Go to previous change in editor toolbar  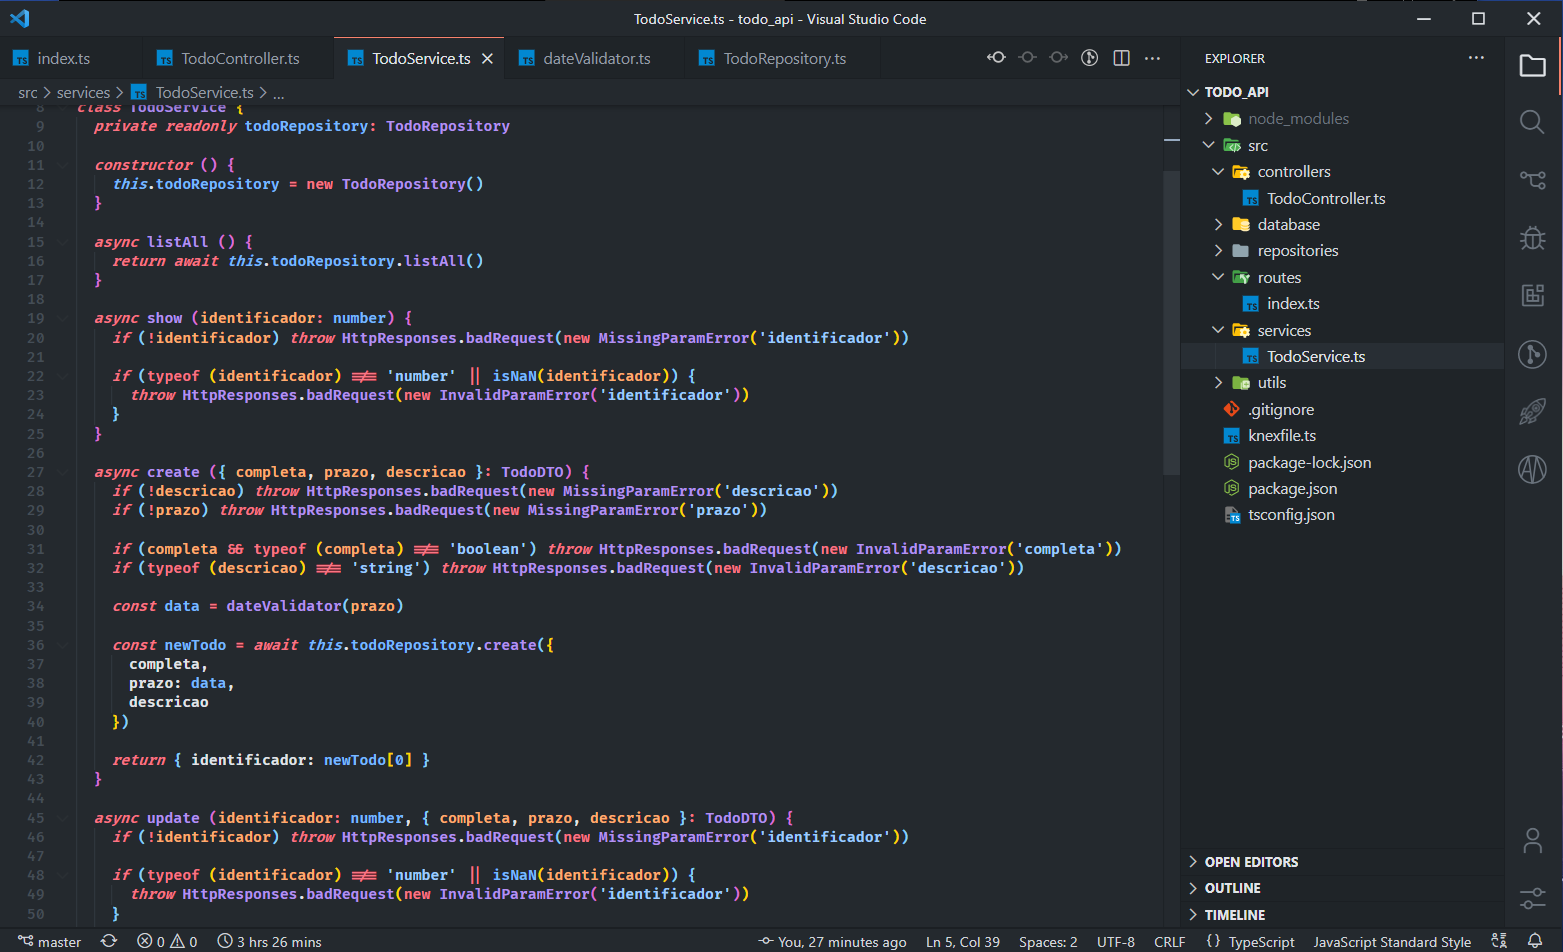pyautogui.click(x=996, y=58)
